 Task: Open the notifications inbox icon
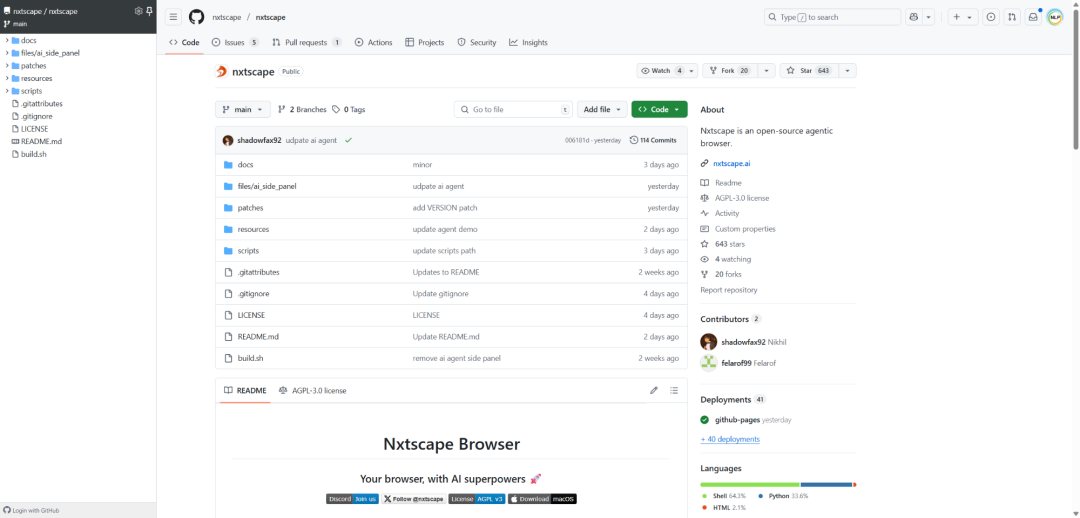click(x=1032, y=17)
